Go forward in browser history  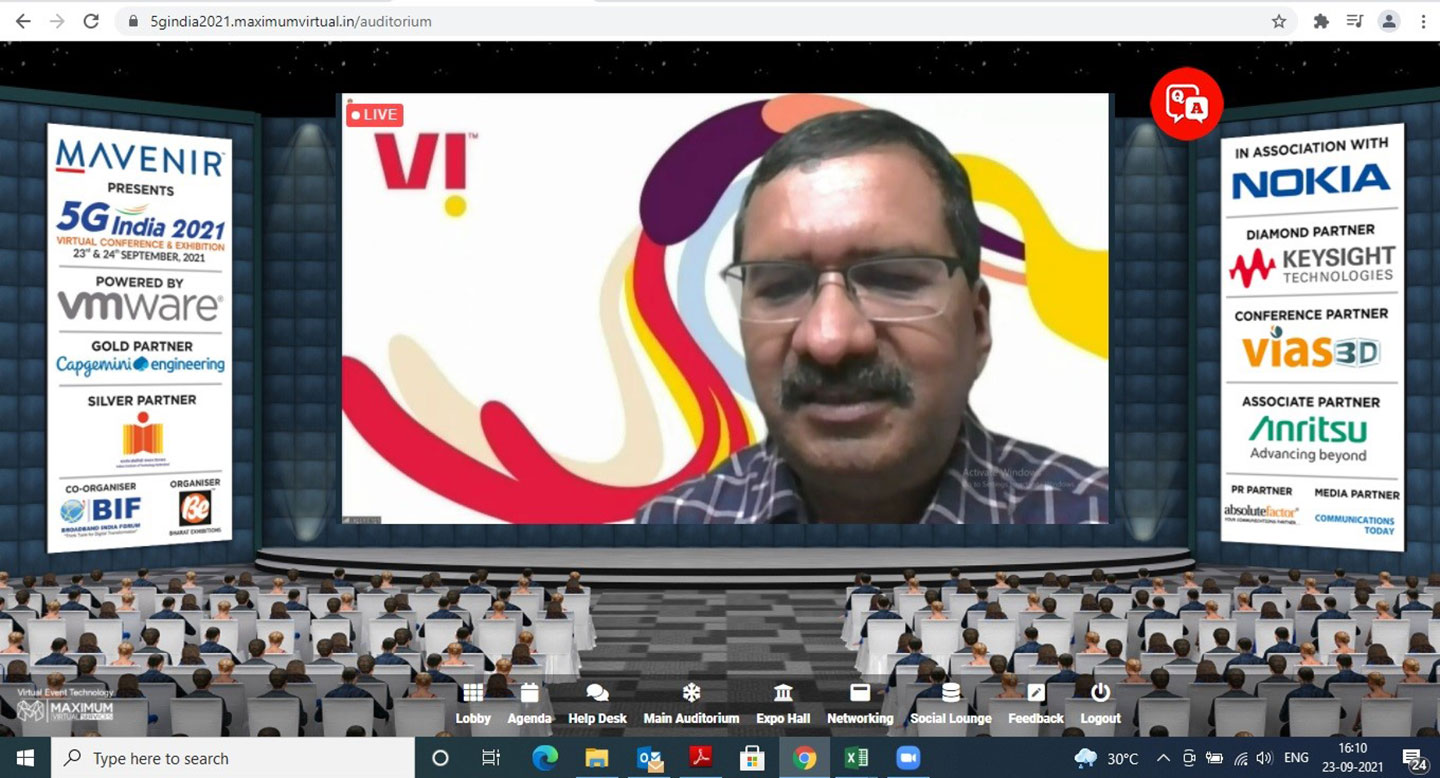coord(57,21)
